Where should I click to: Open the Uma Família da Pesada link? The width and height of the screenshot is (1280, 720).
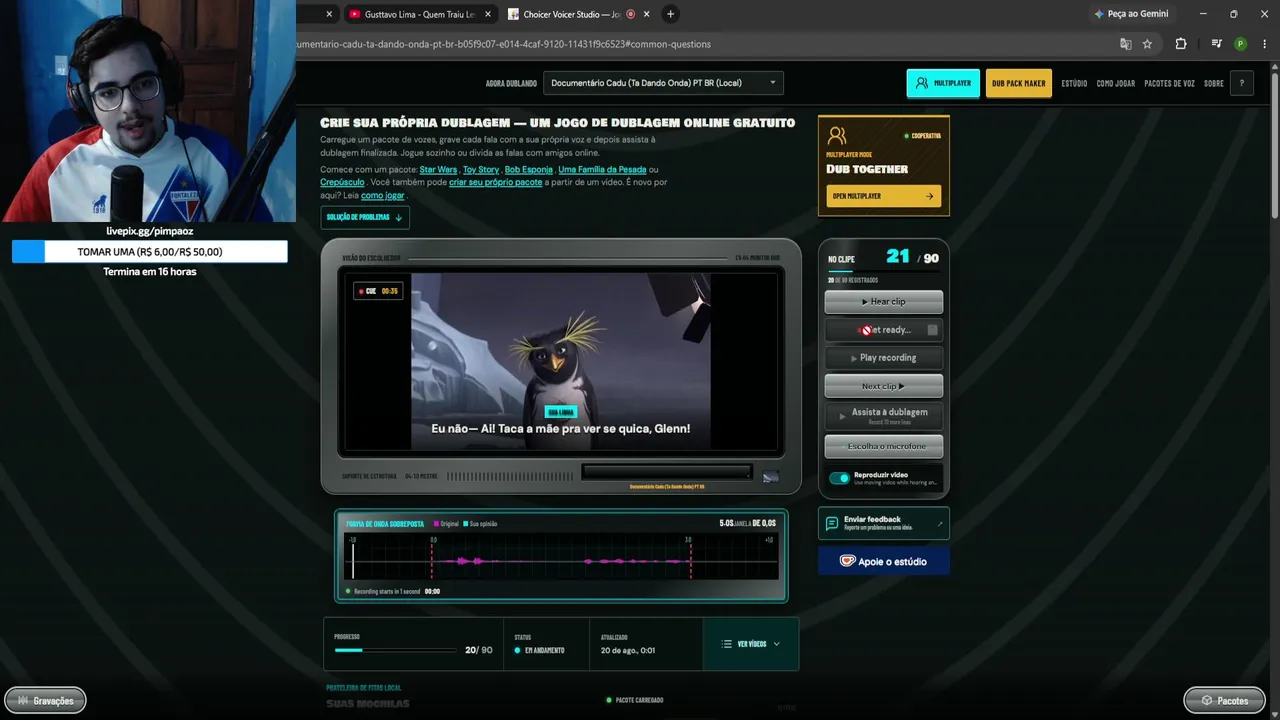[602, 170]
